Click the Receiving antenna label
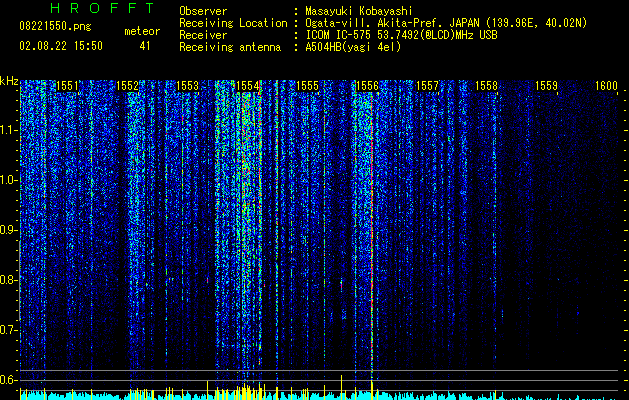 230,47
